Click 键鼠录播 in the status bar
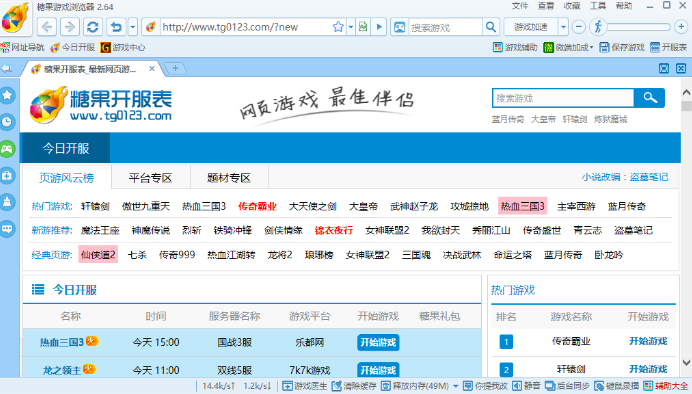This screenshot has width=692, height=394. click(617, 386)
